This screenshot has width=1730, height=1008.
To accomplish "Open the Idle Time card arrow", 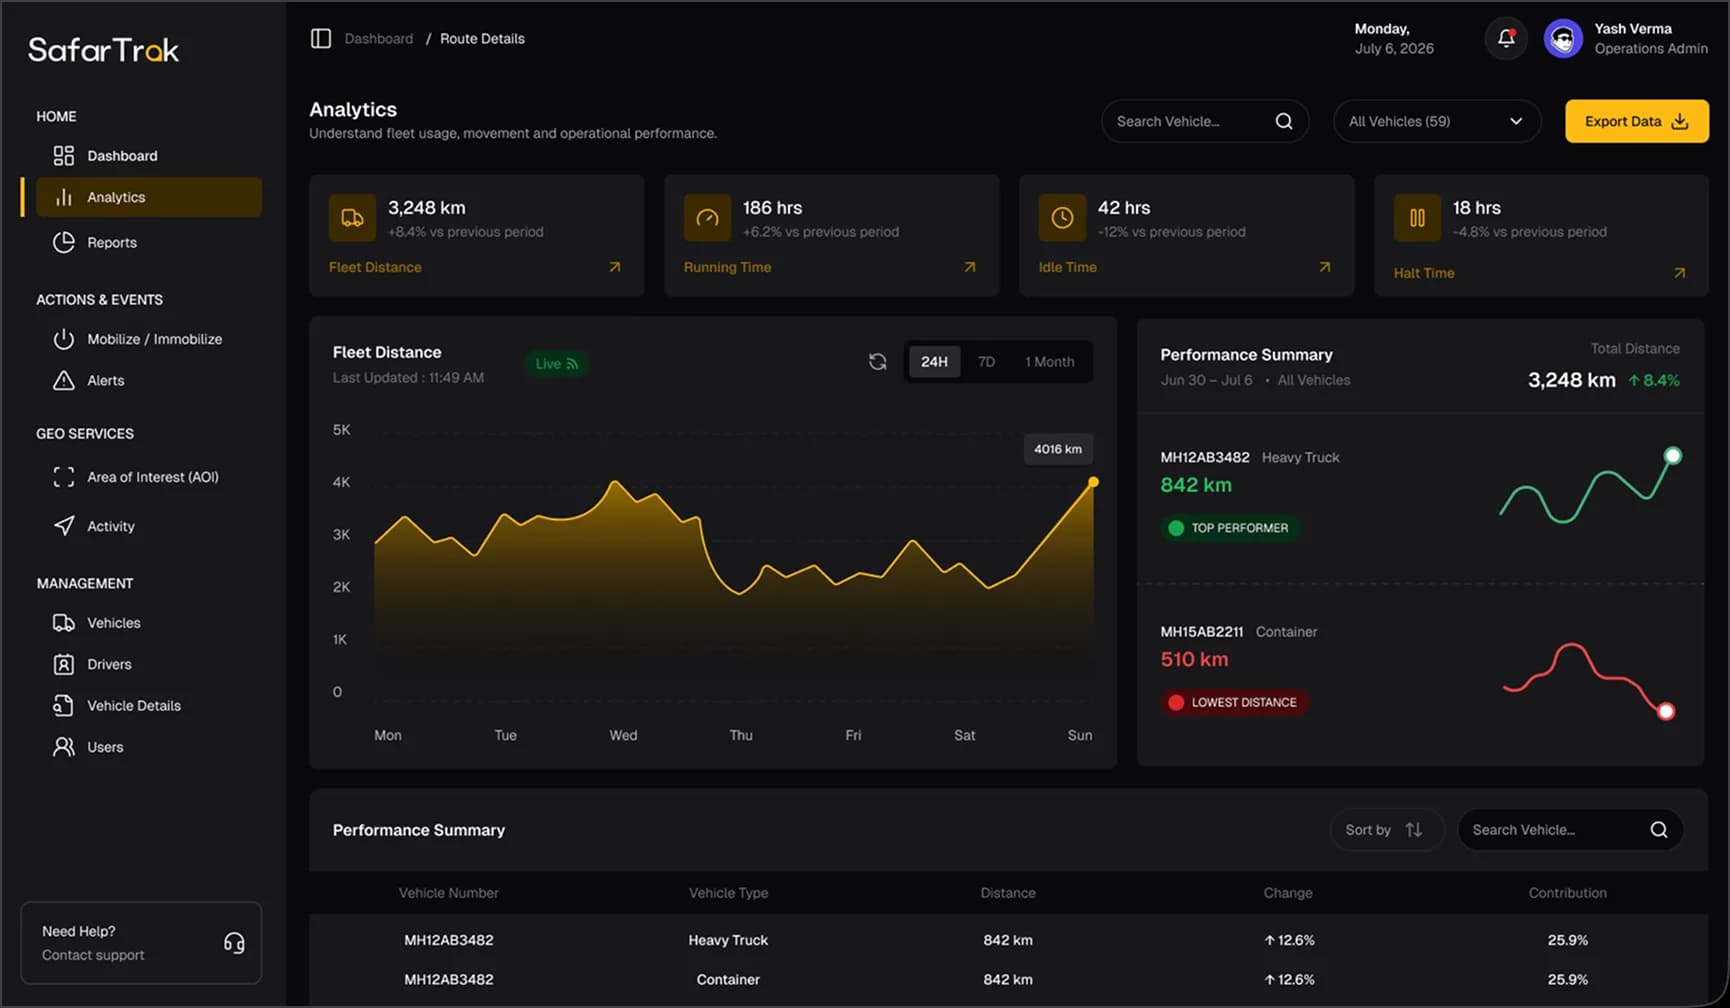I will [x=1324, y=267].
